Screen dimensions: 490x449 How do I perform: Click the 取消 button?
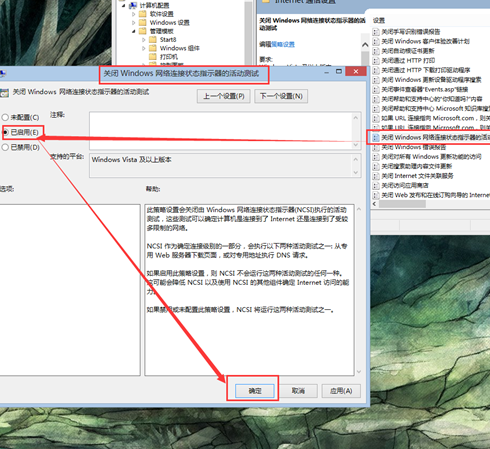[298, 391]
